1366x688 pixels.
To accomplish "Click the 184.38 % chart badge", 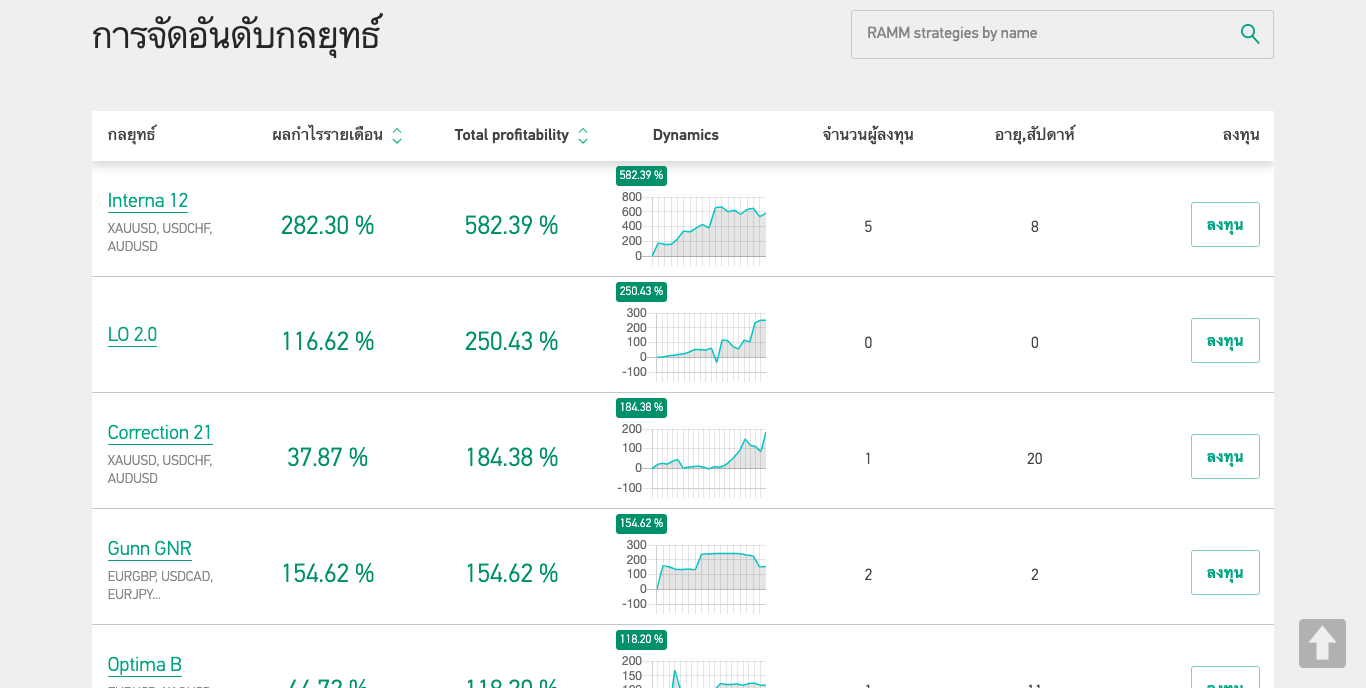I will (x=641, y=408).
